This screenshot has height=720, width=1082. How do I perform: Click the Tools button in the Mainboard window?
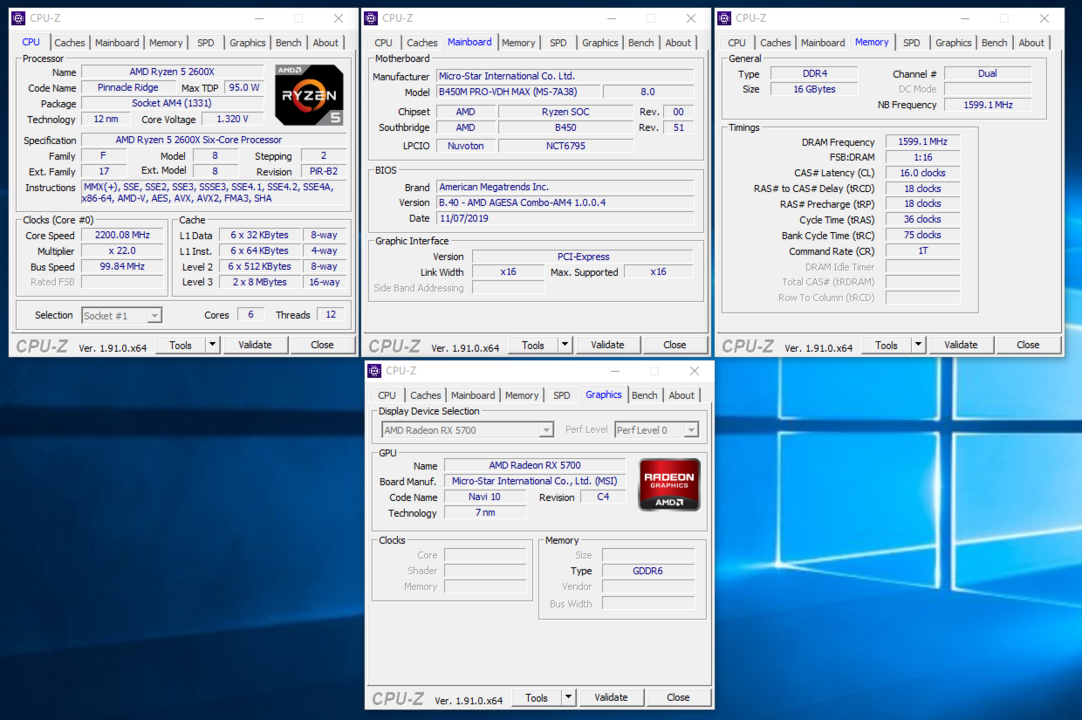533,345
